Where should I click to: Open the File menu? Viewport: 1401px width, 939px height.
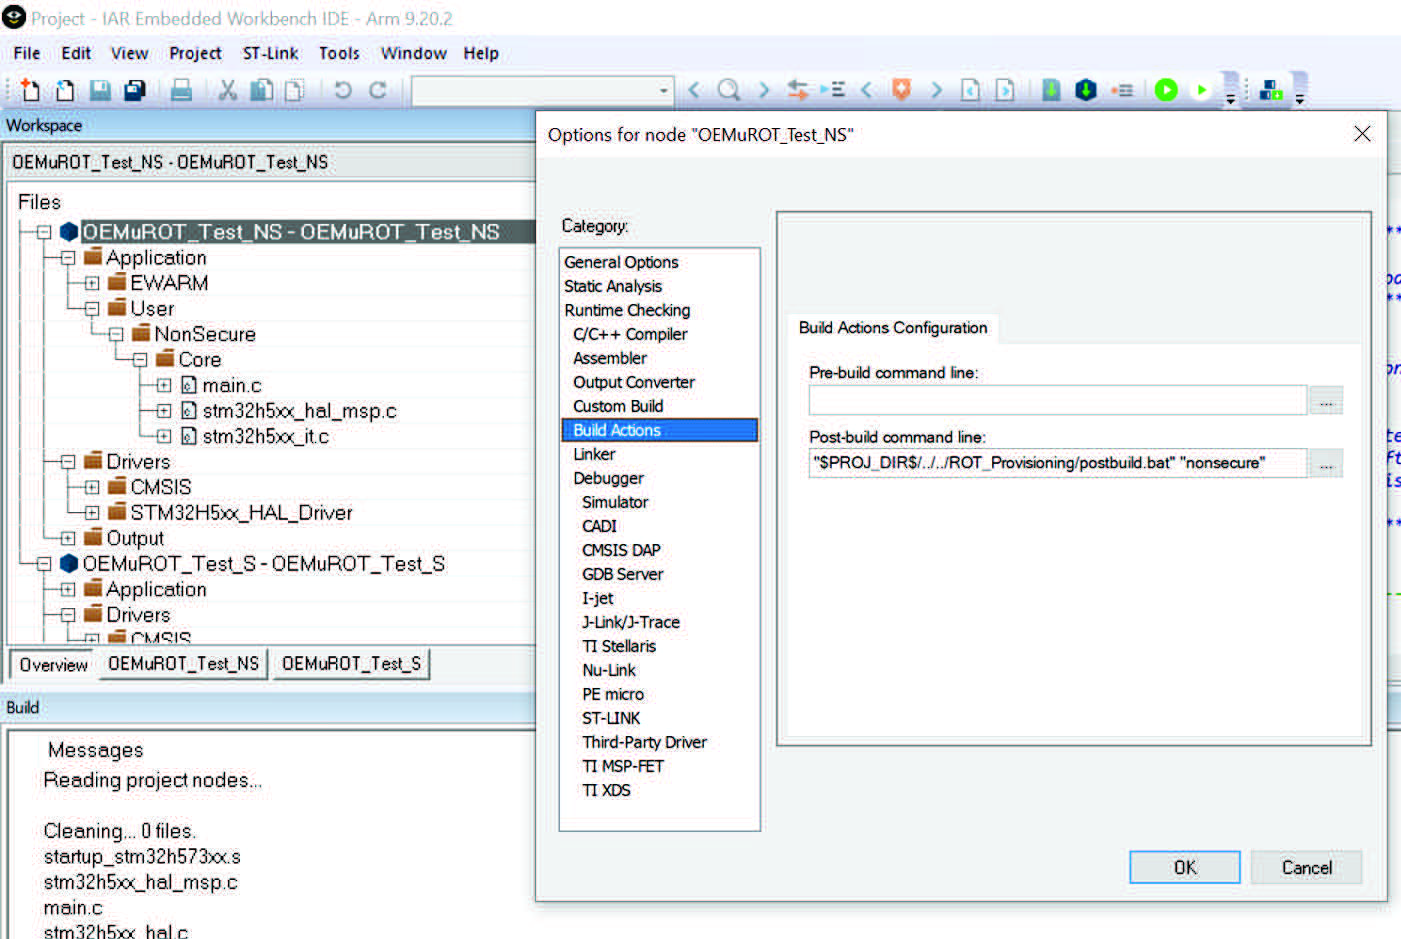[x=27, y=53]
